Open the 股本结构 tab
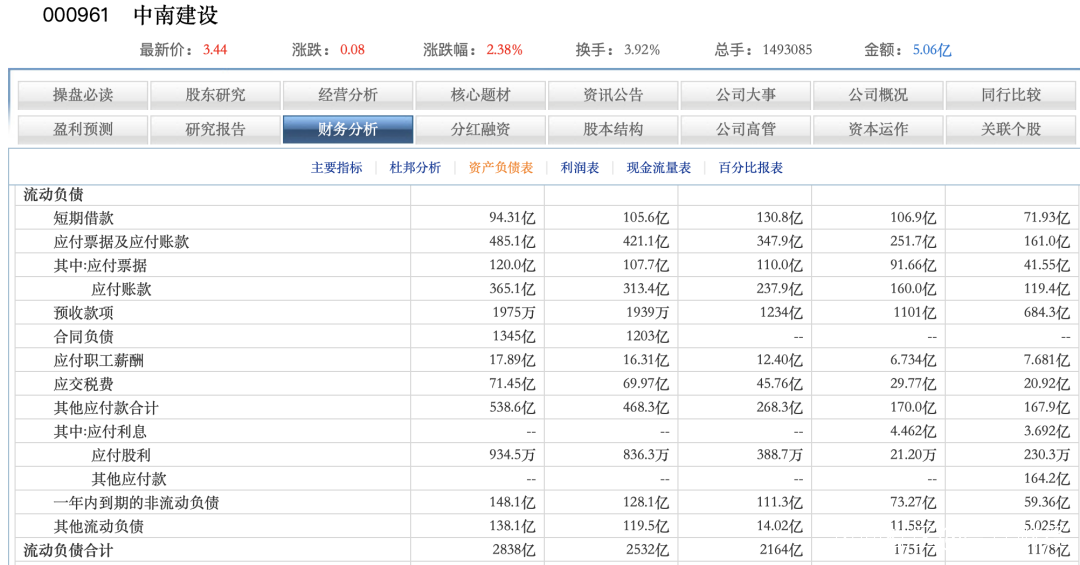Screen dimensions: 1080x565 click(613, 130)
